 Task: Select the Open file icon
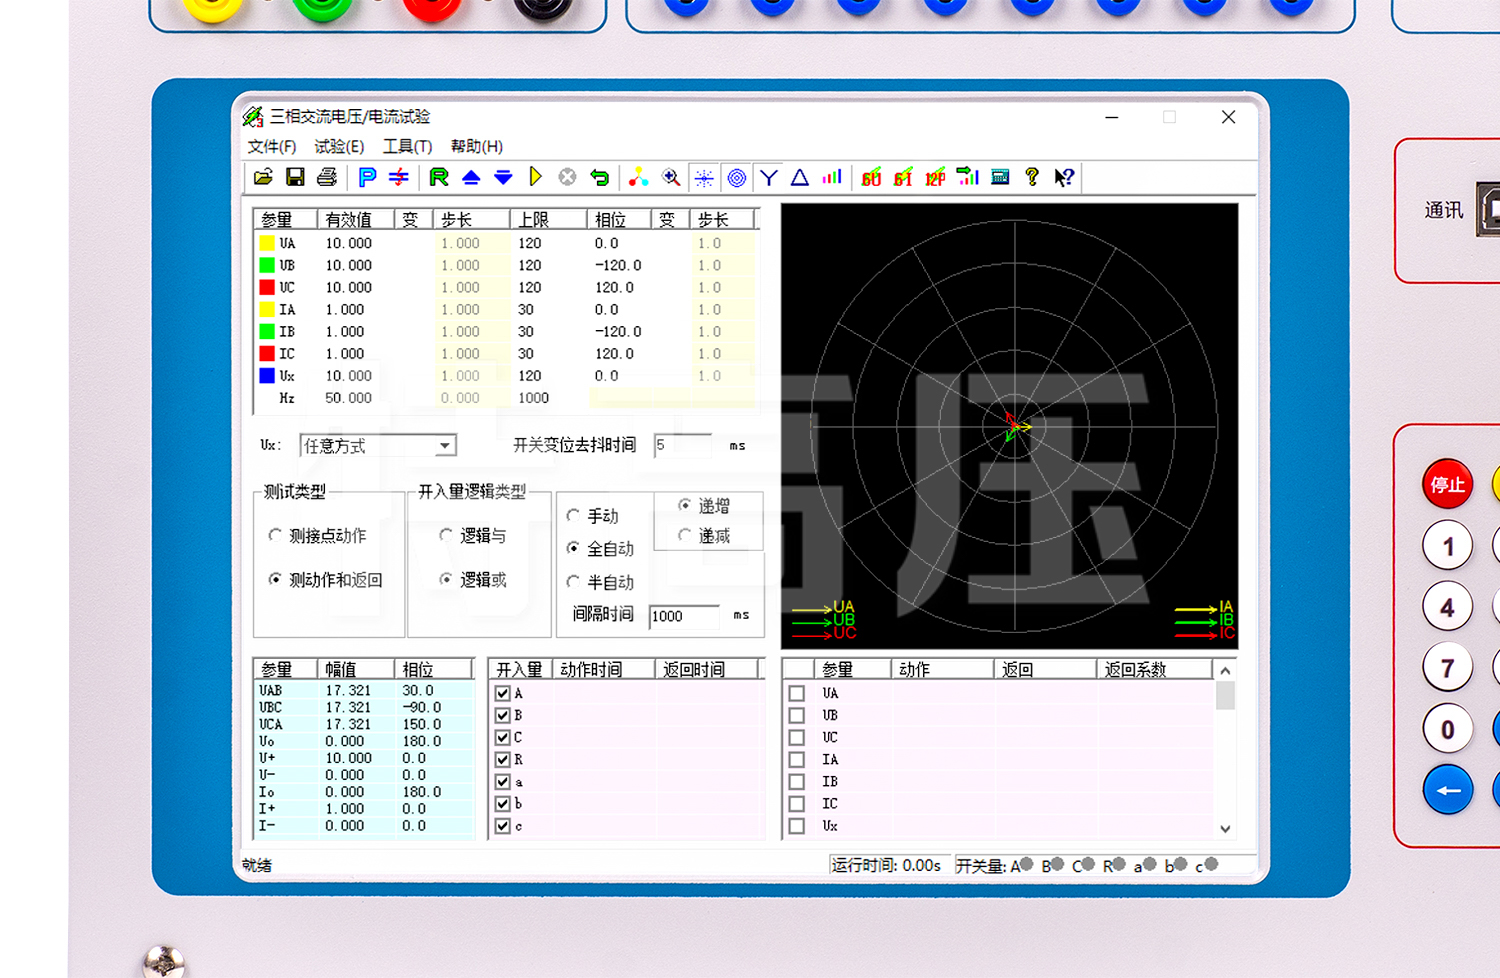[264, 177]
